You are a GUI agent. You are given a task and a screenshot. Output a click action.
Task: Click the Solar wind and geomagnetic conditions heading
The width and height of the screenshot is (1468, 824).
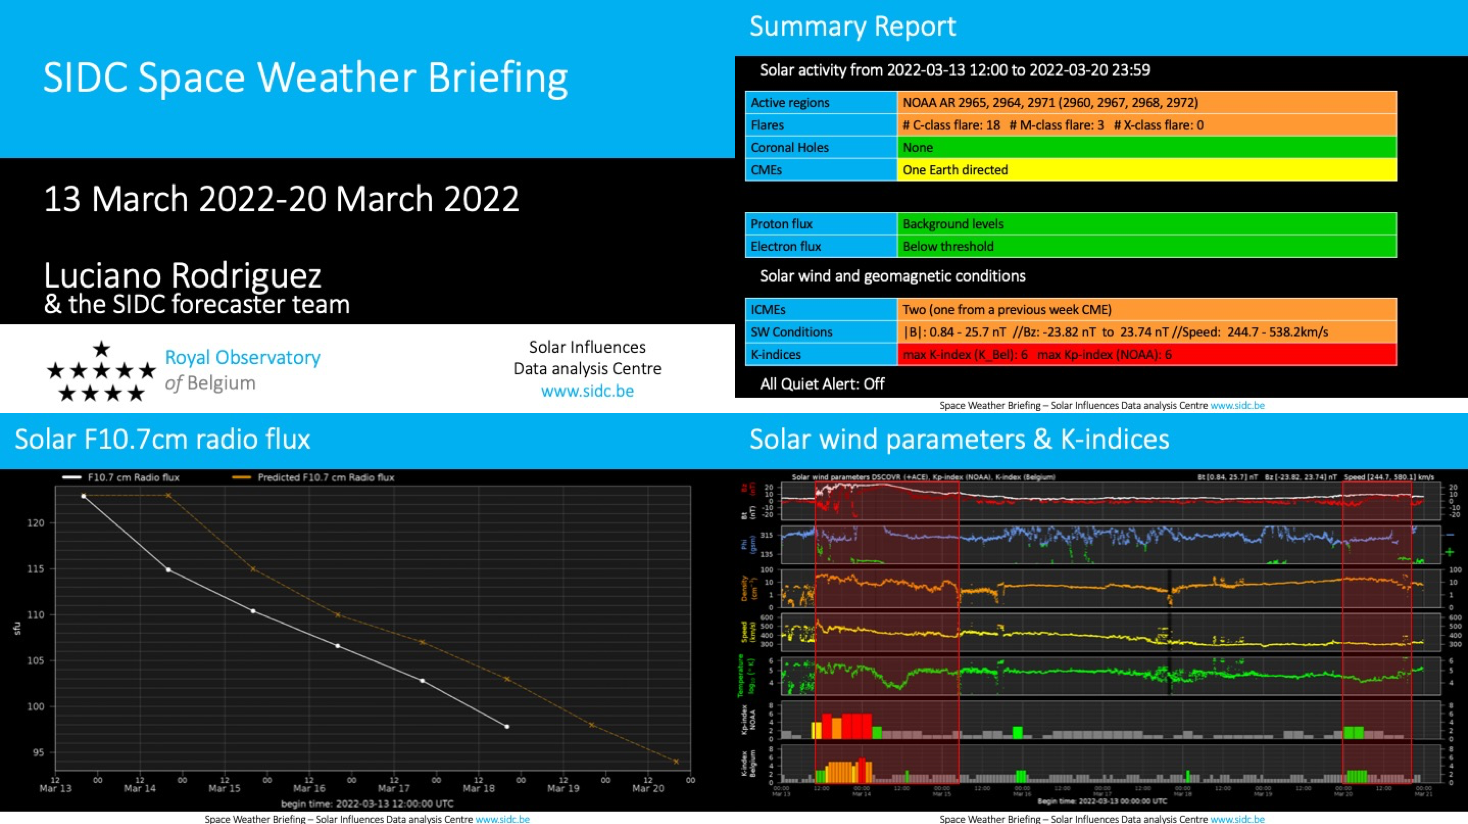tap(893, 276)
